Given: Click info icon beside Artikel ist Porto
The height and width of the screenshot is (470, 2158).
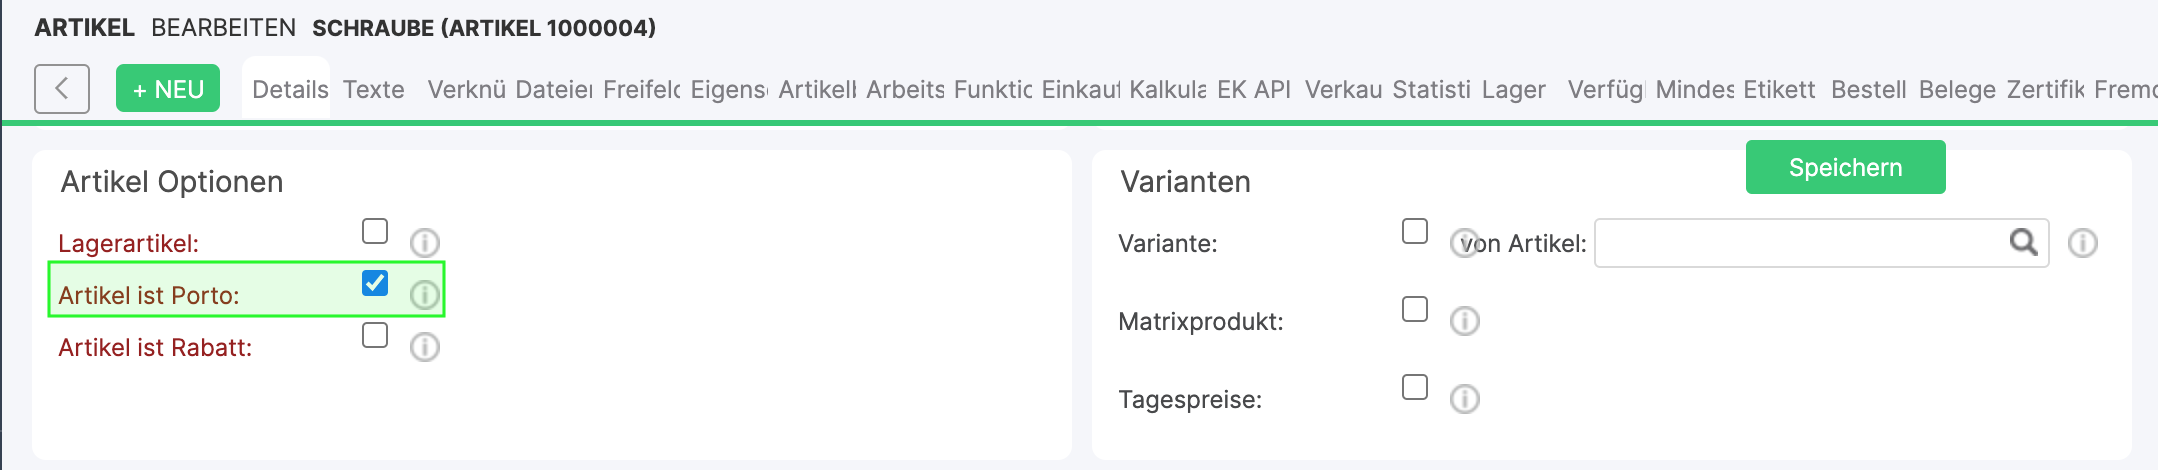Looking at the screenshot, I should click(425, 295).
